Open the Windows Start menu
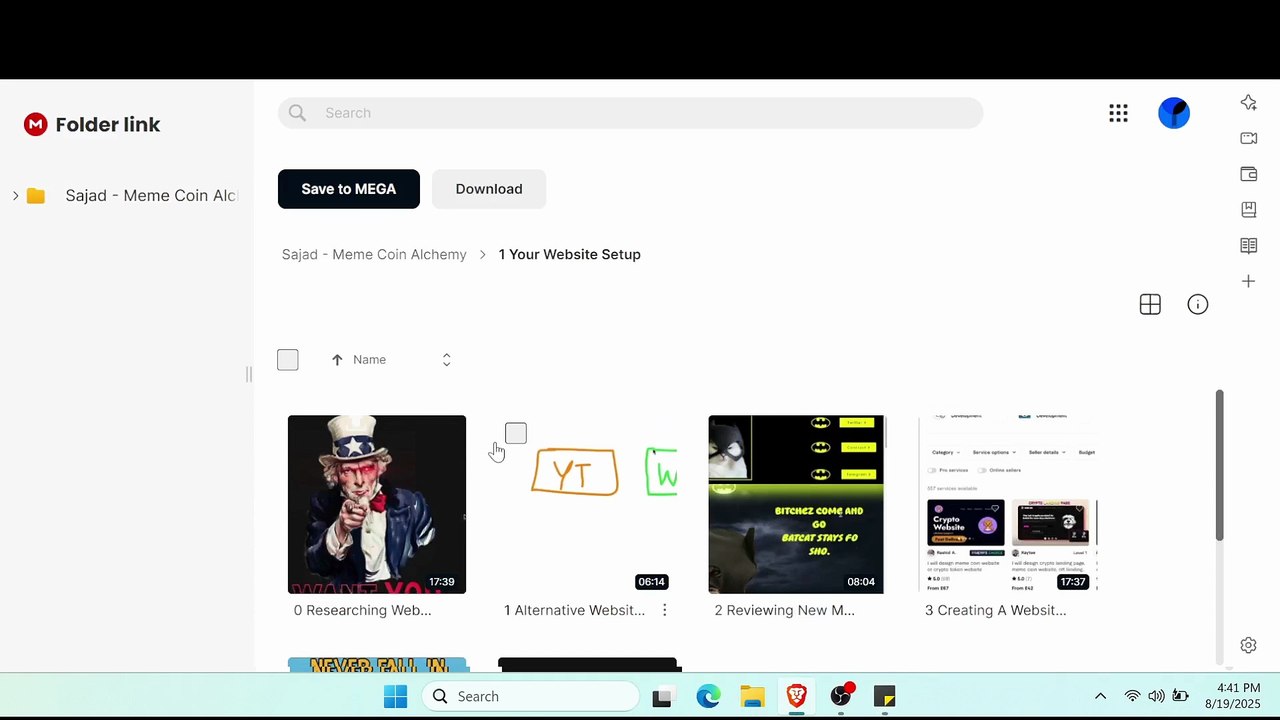This screenshot has height=720, width=1280. tap(396, 696)
